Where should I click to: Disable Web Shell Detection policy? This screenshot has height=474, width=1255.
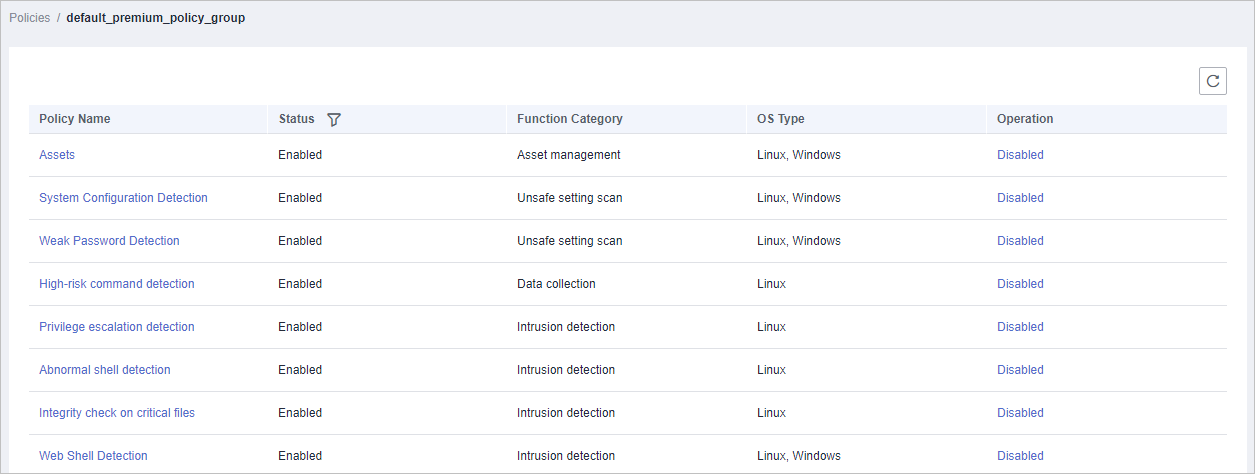point(1020,456)
